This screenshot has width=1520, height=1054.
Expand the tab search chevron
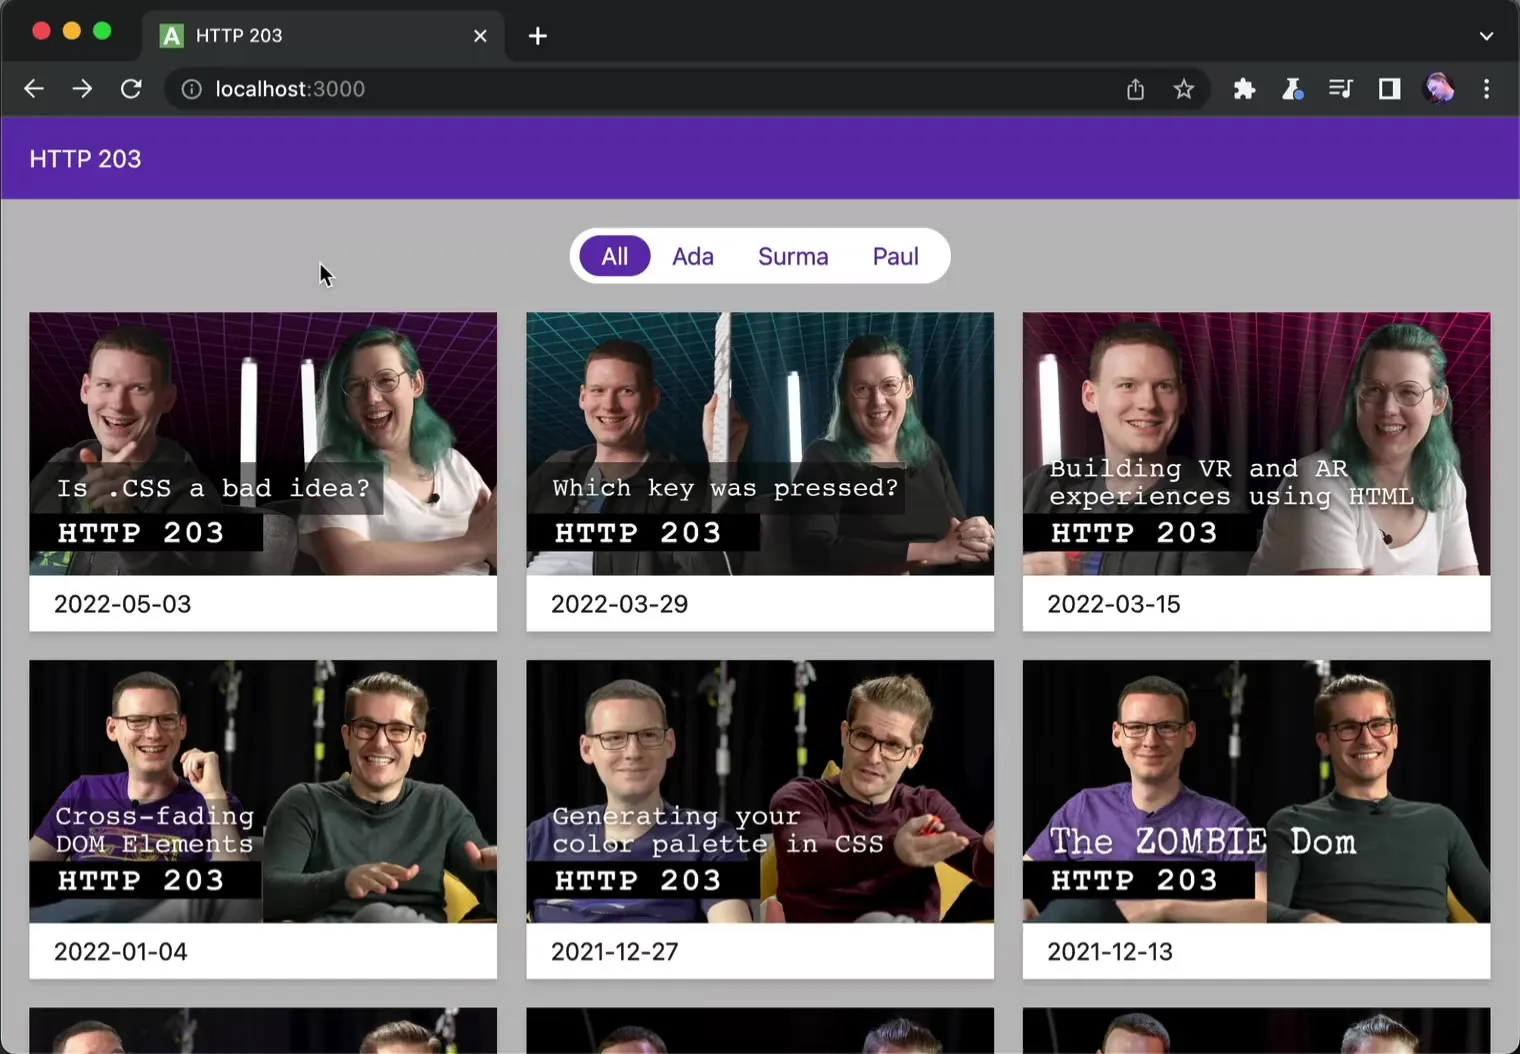(1486, 36)
